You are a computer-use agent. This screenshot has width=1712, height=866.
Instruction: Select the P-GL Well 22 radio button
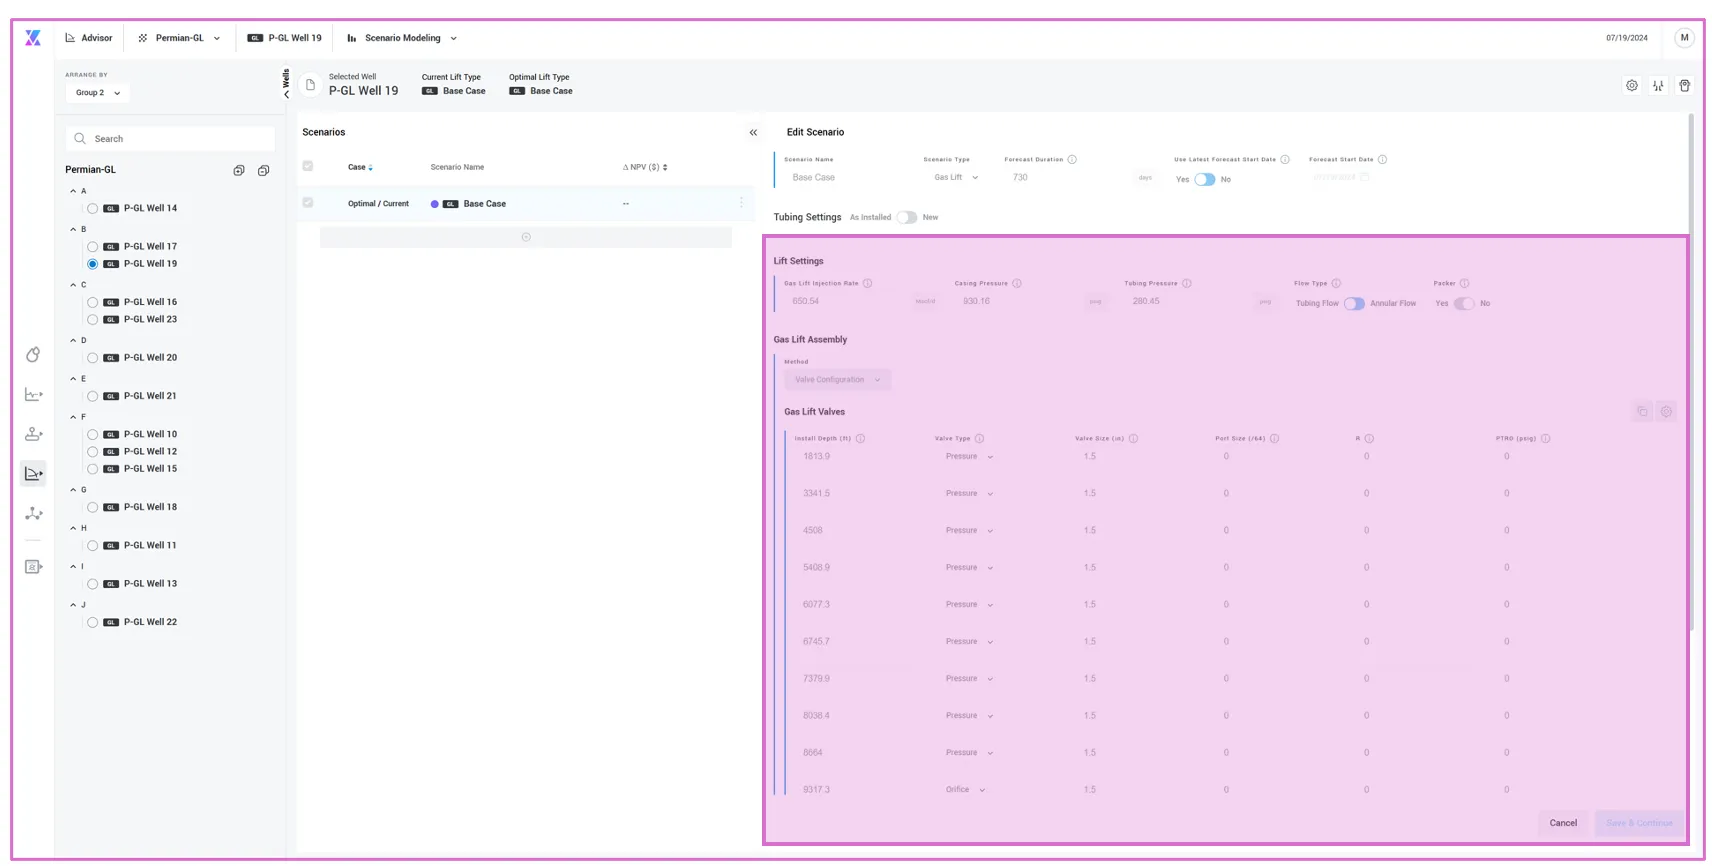(93, 622)
